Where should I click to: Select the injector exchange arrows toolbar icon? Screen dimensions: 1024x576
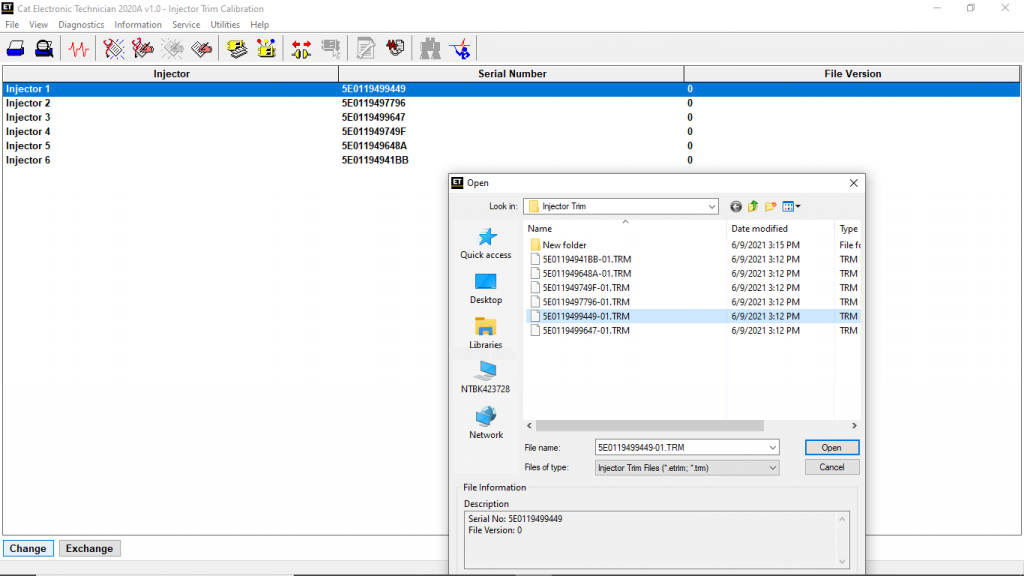pos(301,47)
